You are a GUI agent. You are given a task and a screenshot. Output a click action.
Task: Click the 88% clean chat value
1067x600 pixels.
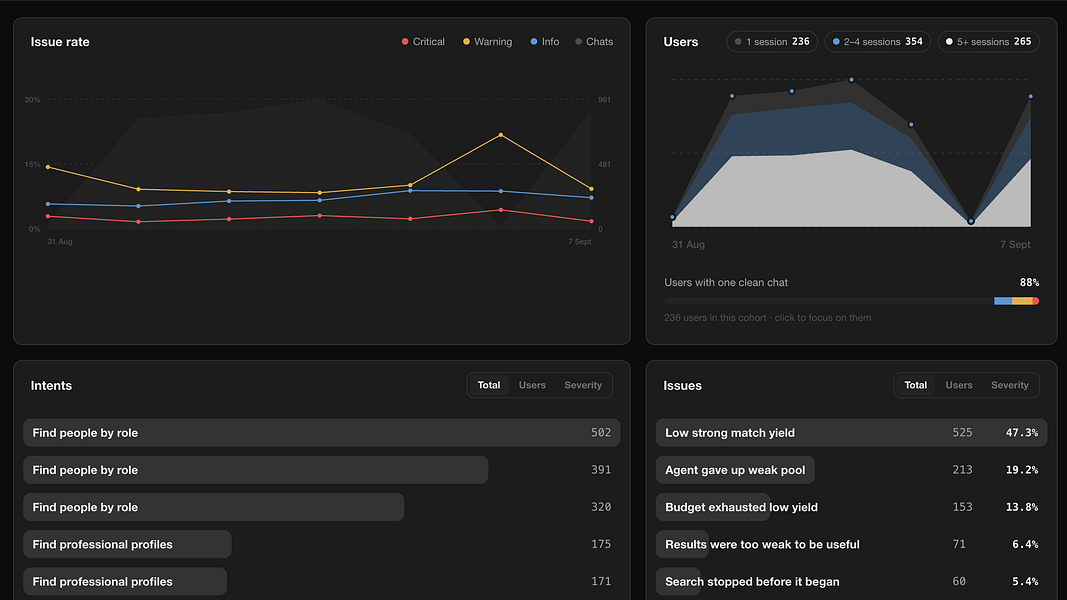pos(1030,282)
